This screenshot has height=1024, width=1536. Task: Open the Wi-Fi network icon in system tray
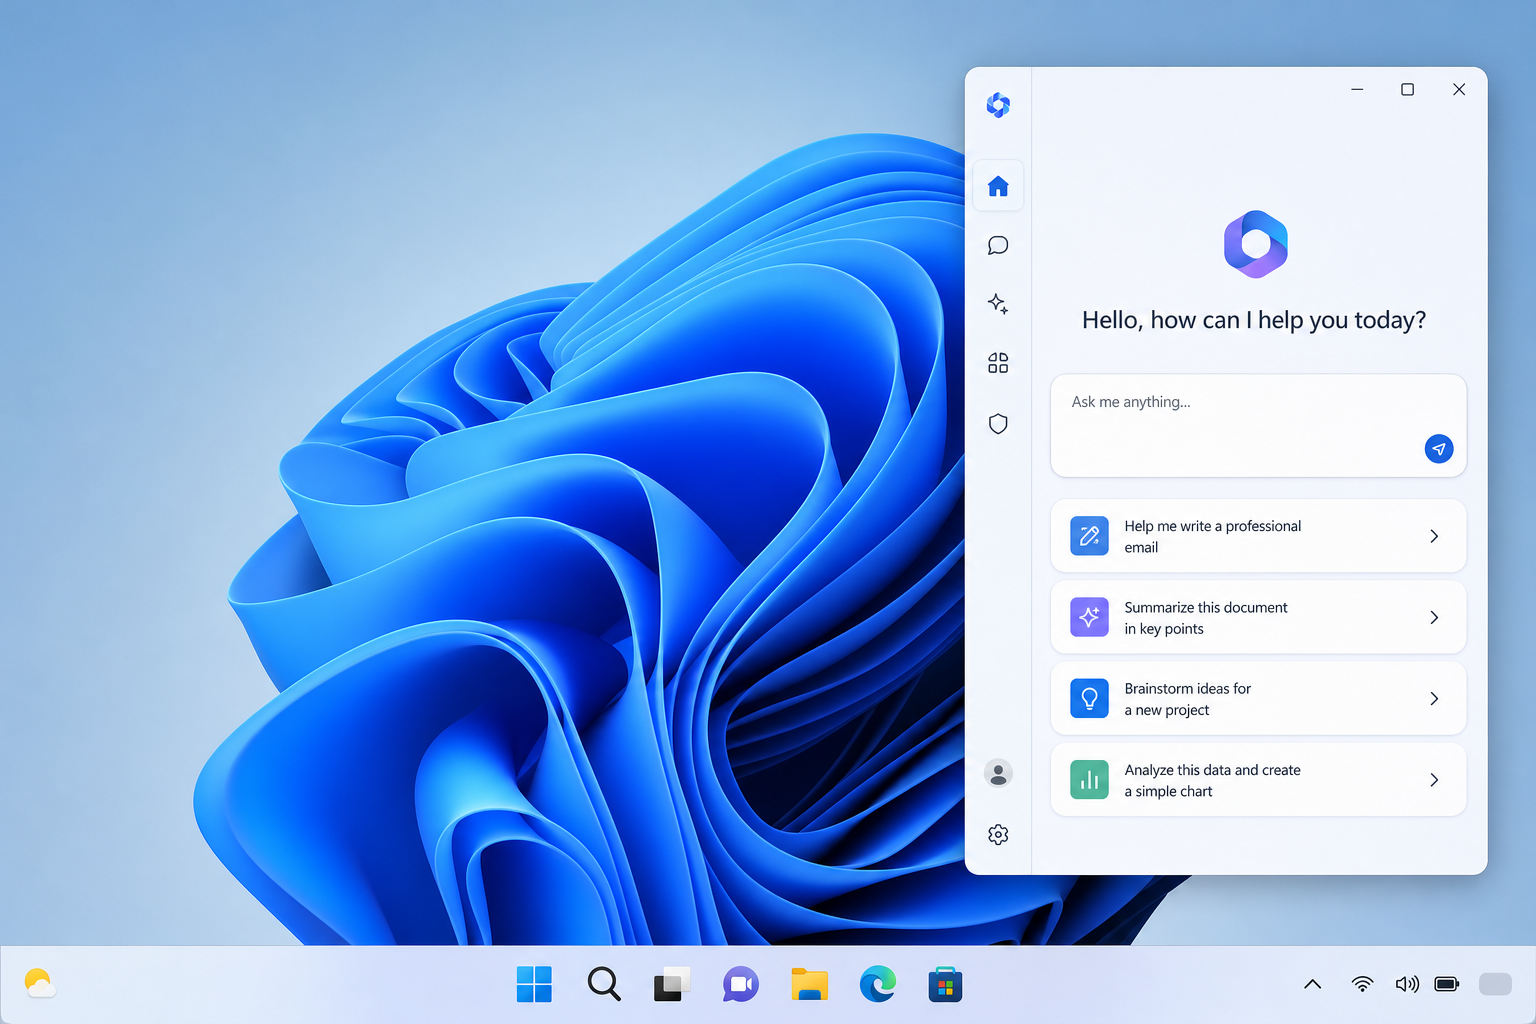pos(1362,984)
